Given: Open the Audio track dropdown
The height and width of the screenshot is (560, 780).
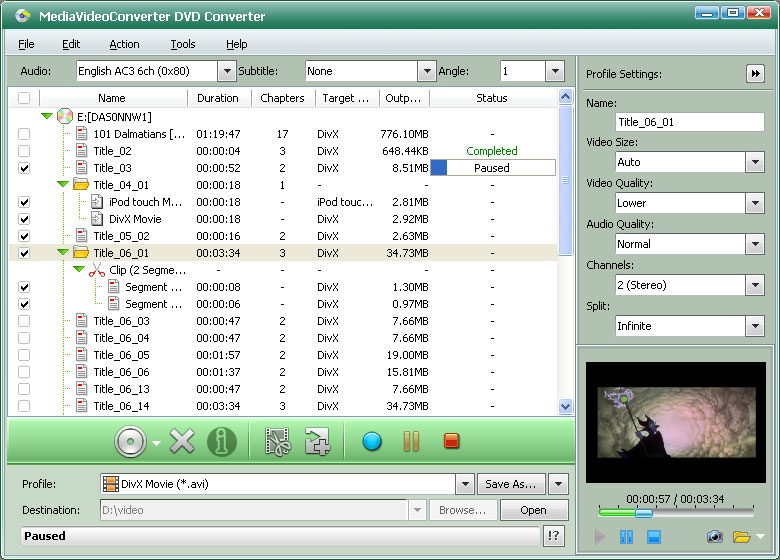Looking at the screenshot, I should coord(227,71).
